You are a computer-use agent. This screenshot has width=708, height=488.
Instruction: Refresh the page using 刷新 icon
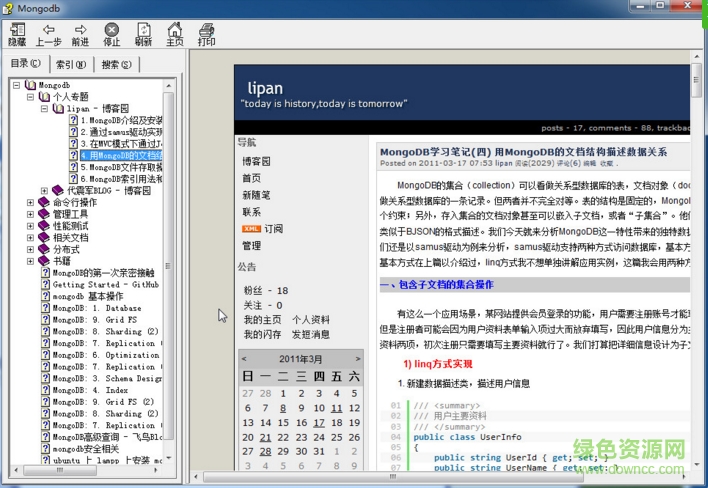pyautogui.click(x=143, y=34)
